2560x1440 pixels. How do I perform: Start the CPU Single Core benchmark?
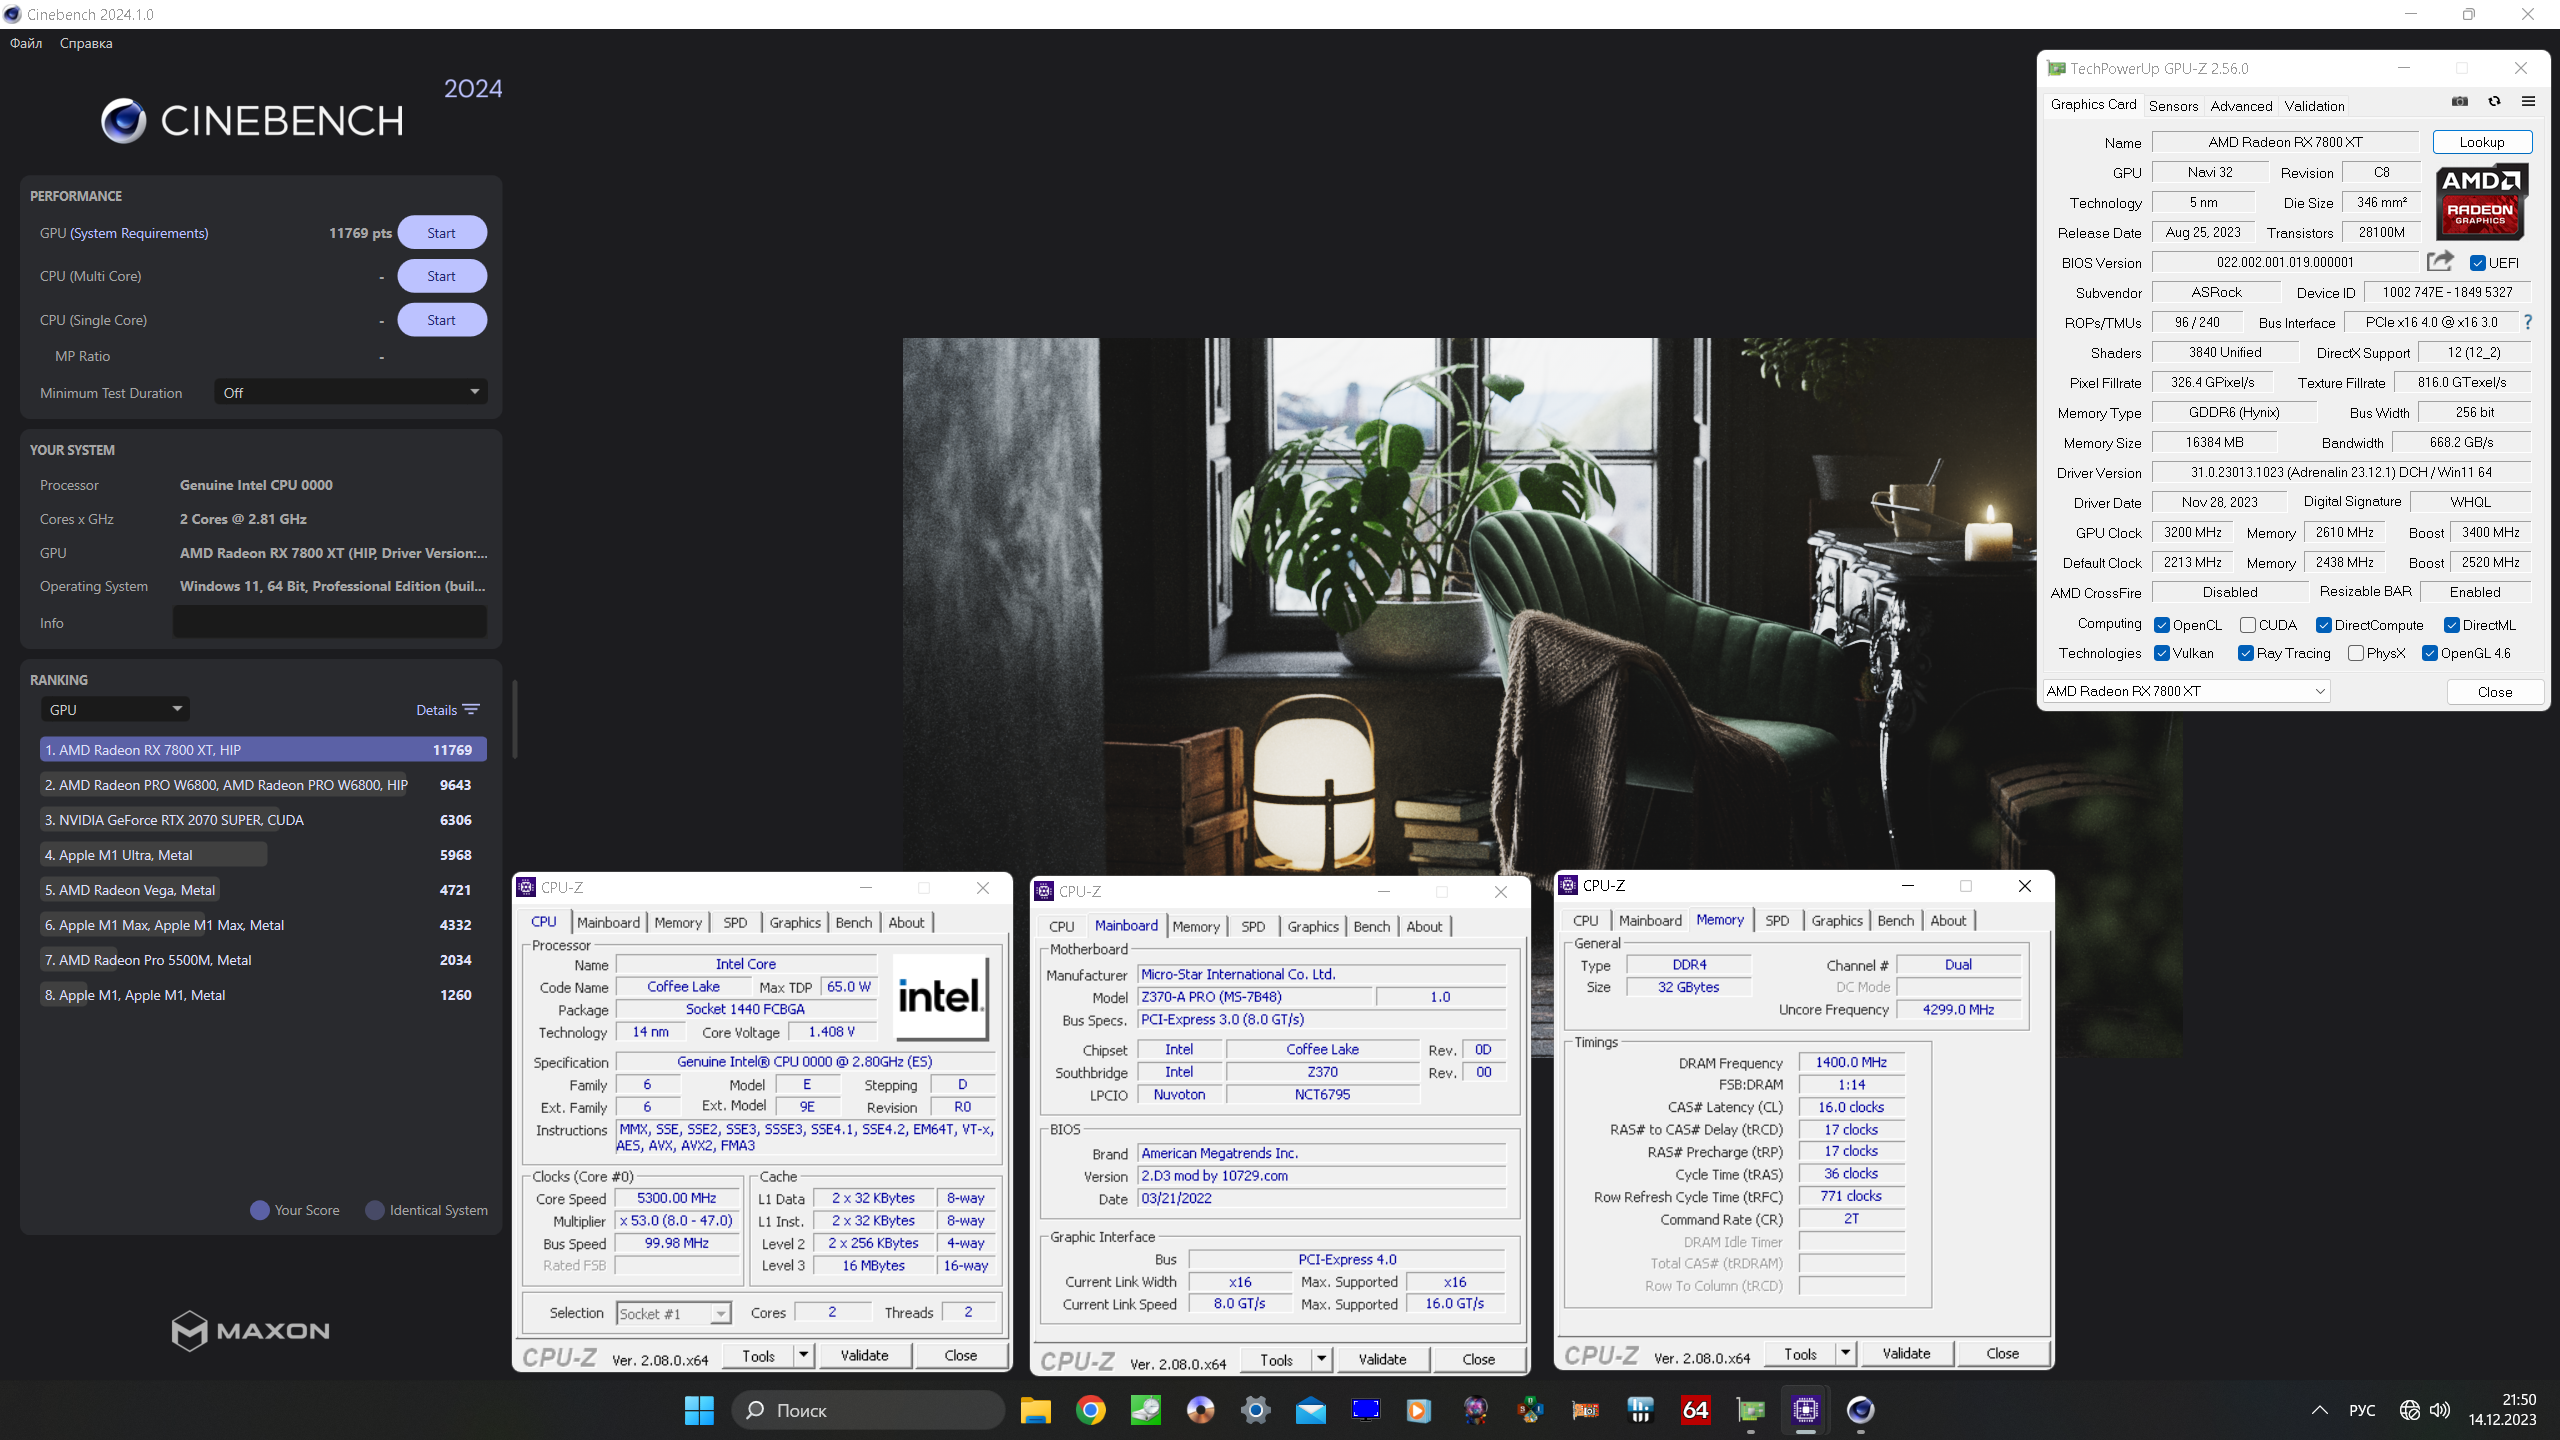[x=442, y=320]
